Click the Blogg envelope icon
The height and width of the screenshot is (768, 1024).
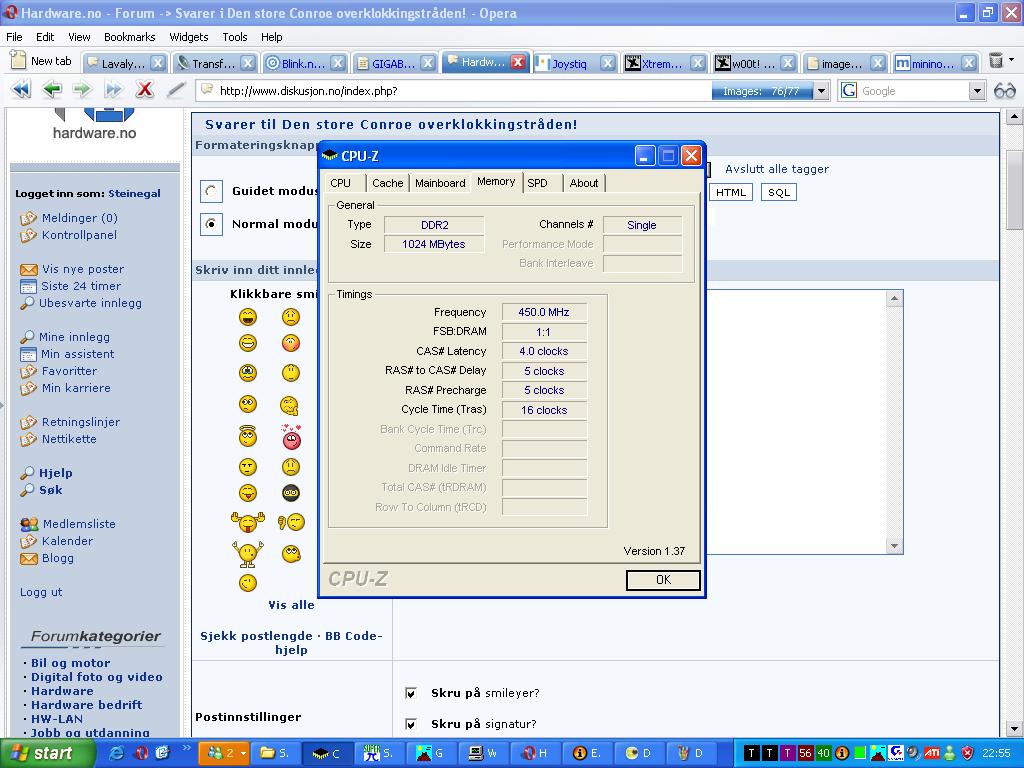pos(29,558)
